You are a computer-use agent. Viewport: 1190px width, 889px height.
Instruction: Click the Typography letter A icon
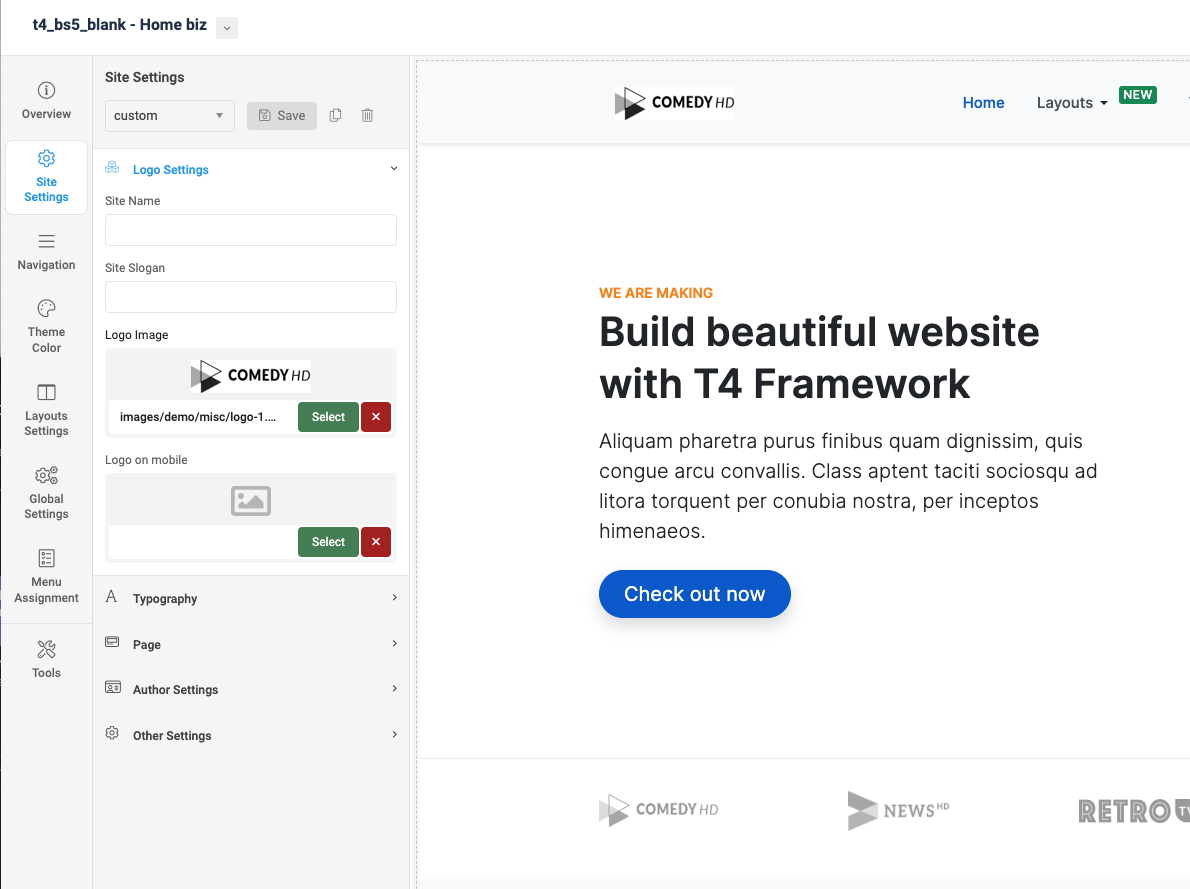coord(112,597)
